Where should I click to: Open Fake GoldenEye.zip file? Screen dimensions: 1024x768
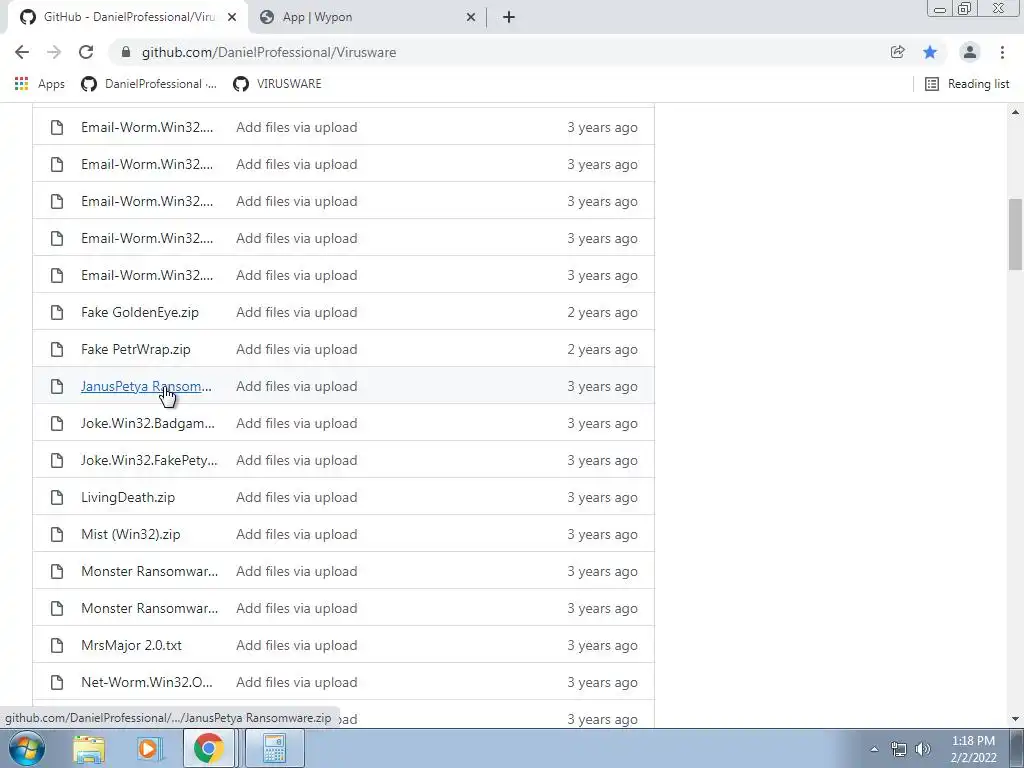click(140, 312)
